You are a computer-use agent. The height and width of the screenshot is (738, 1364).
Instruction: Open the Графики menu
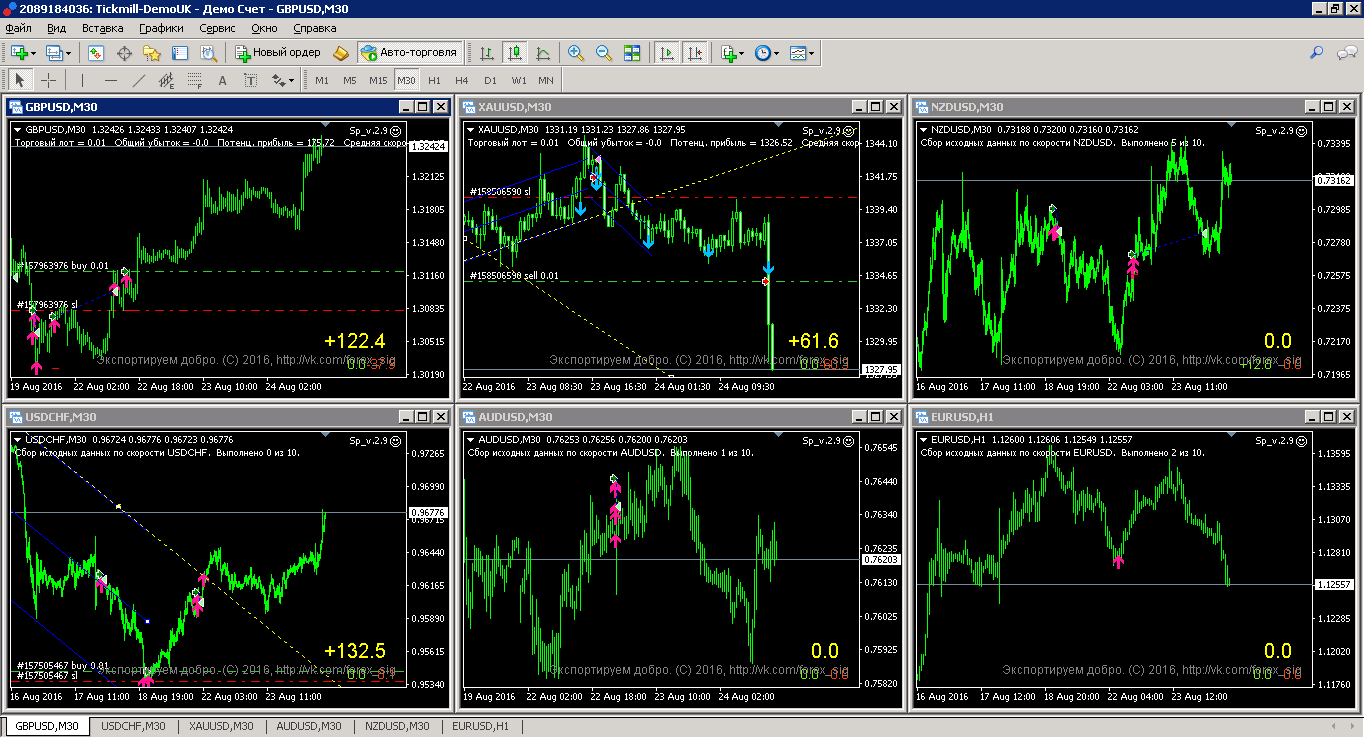pos(161,28)
